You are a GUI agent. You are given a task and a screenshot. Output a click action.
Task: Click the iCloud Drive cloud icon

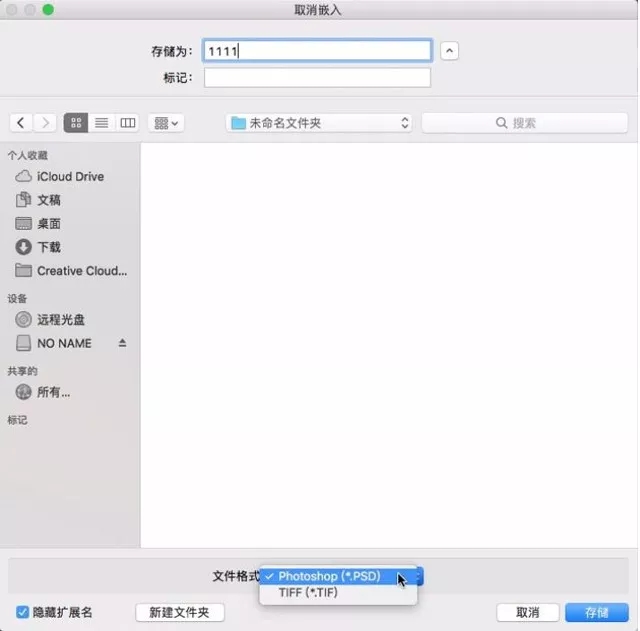pyautogui.click(x=23, y=176)
